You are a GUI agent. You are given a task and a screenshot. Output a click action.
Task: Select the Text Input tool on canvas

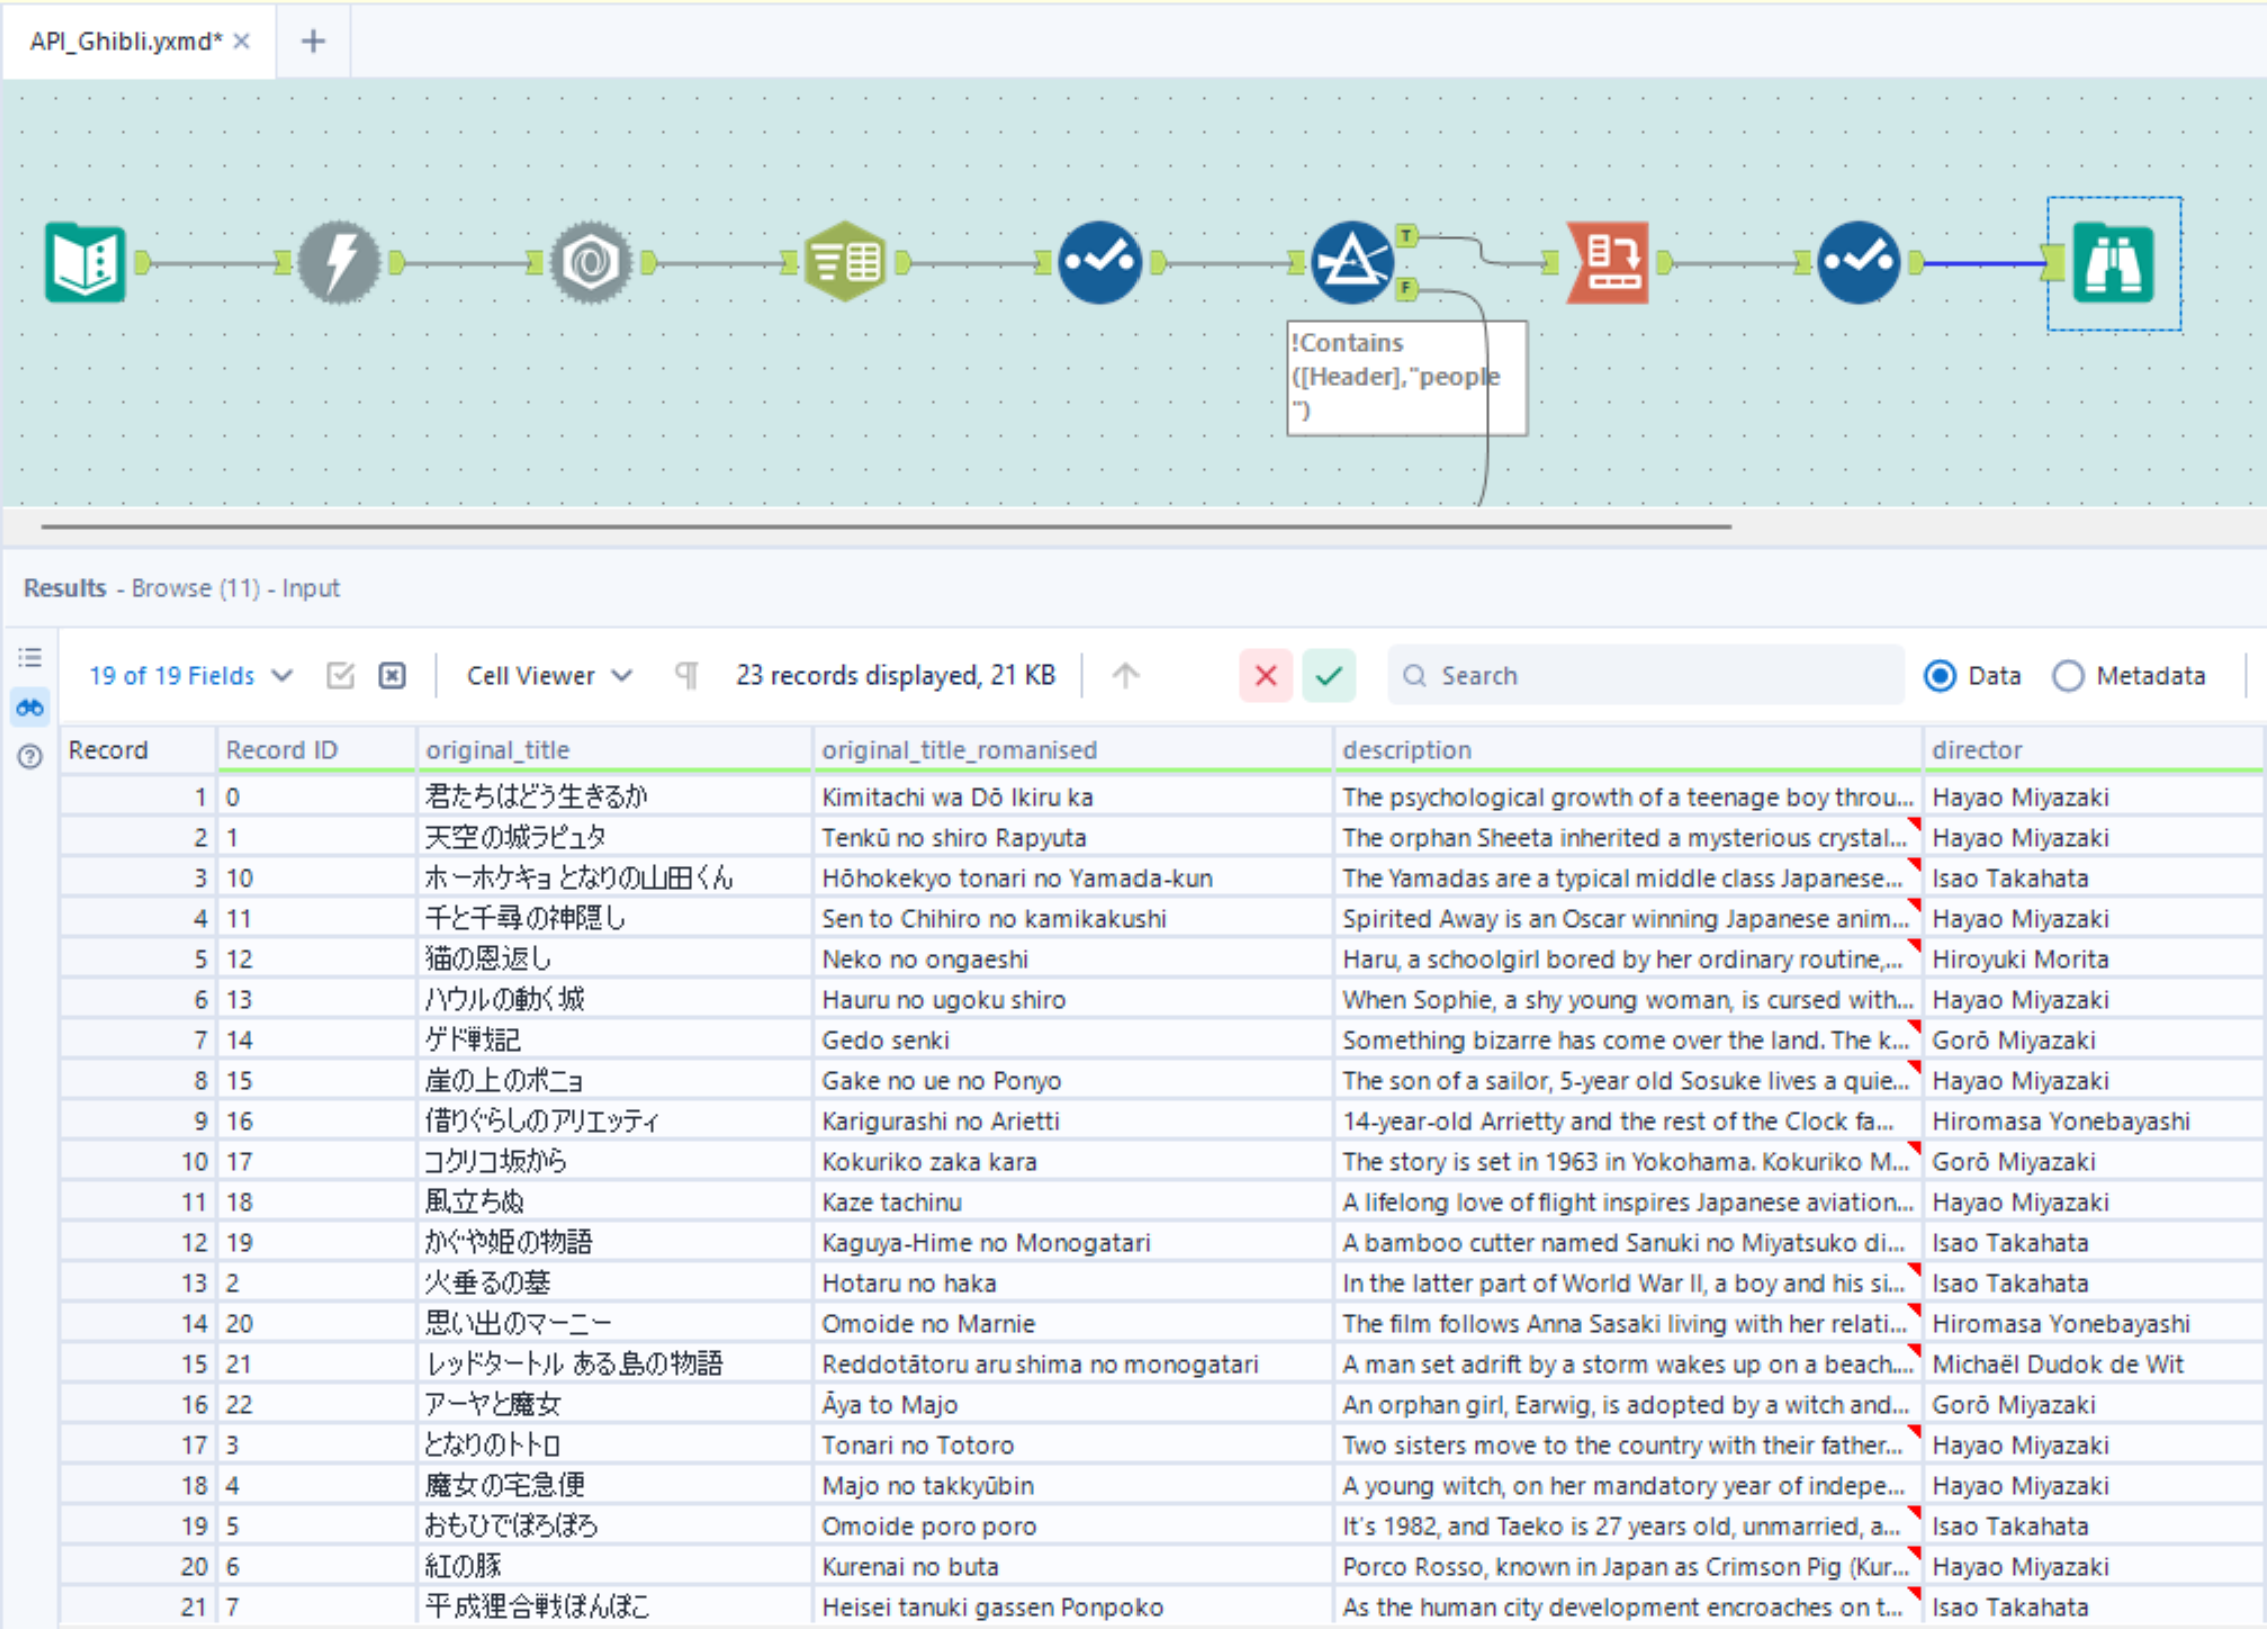tap(85, 263)
